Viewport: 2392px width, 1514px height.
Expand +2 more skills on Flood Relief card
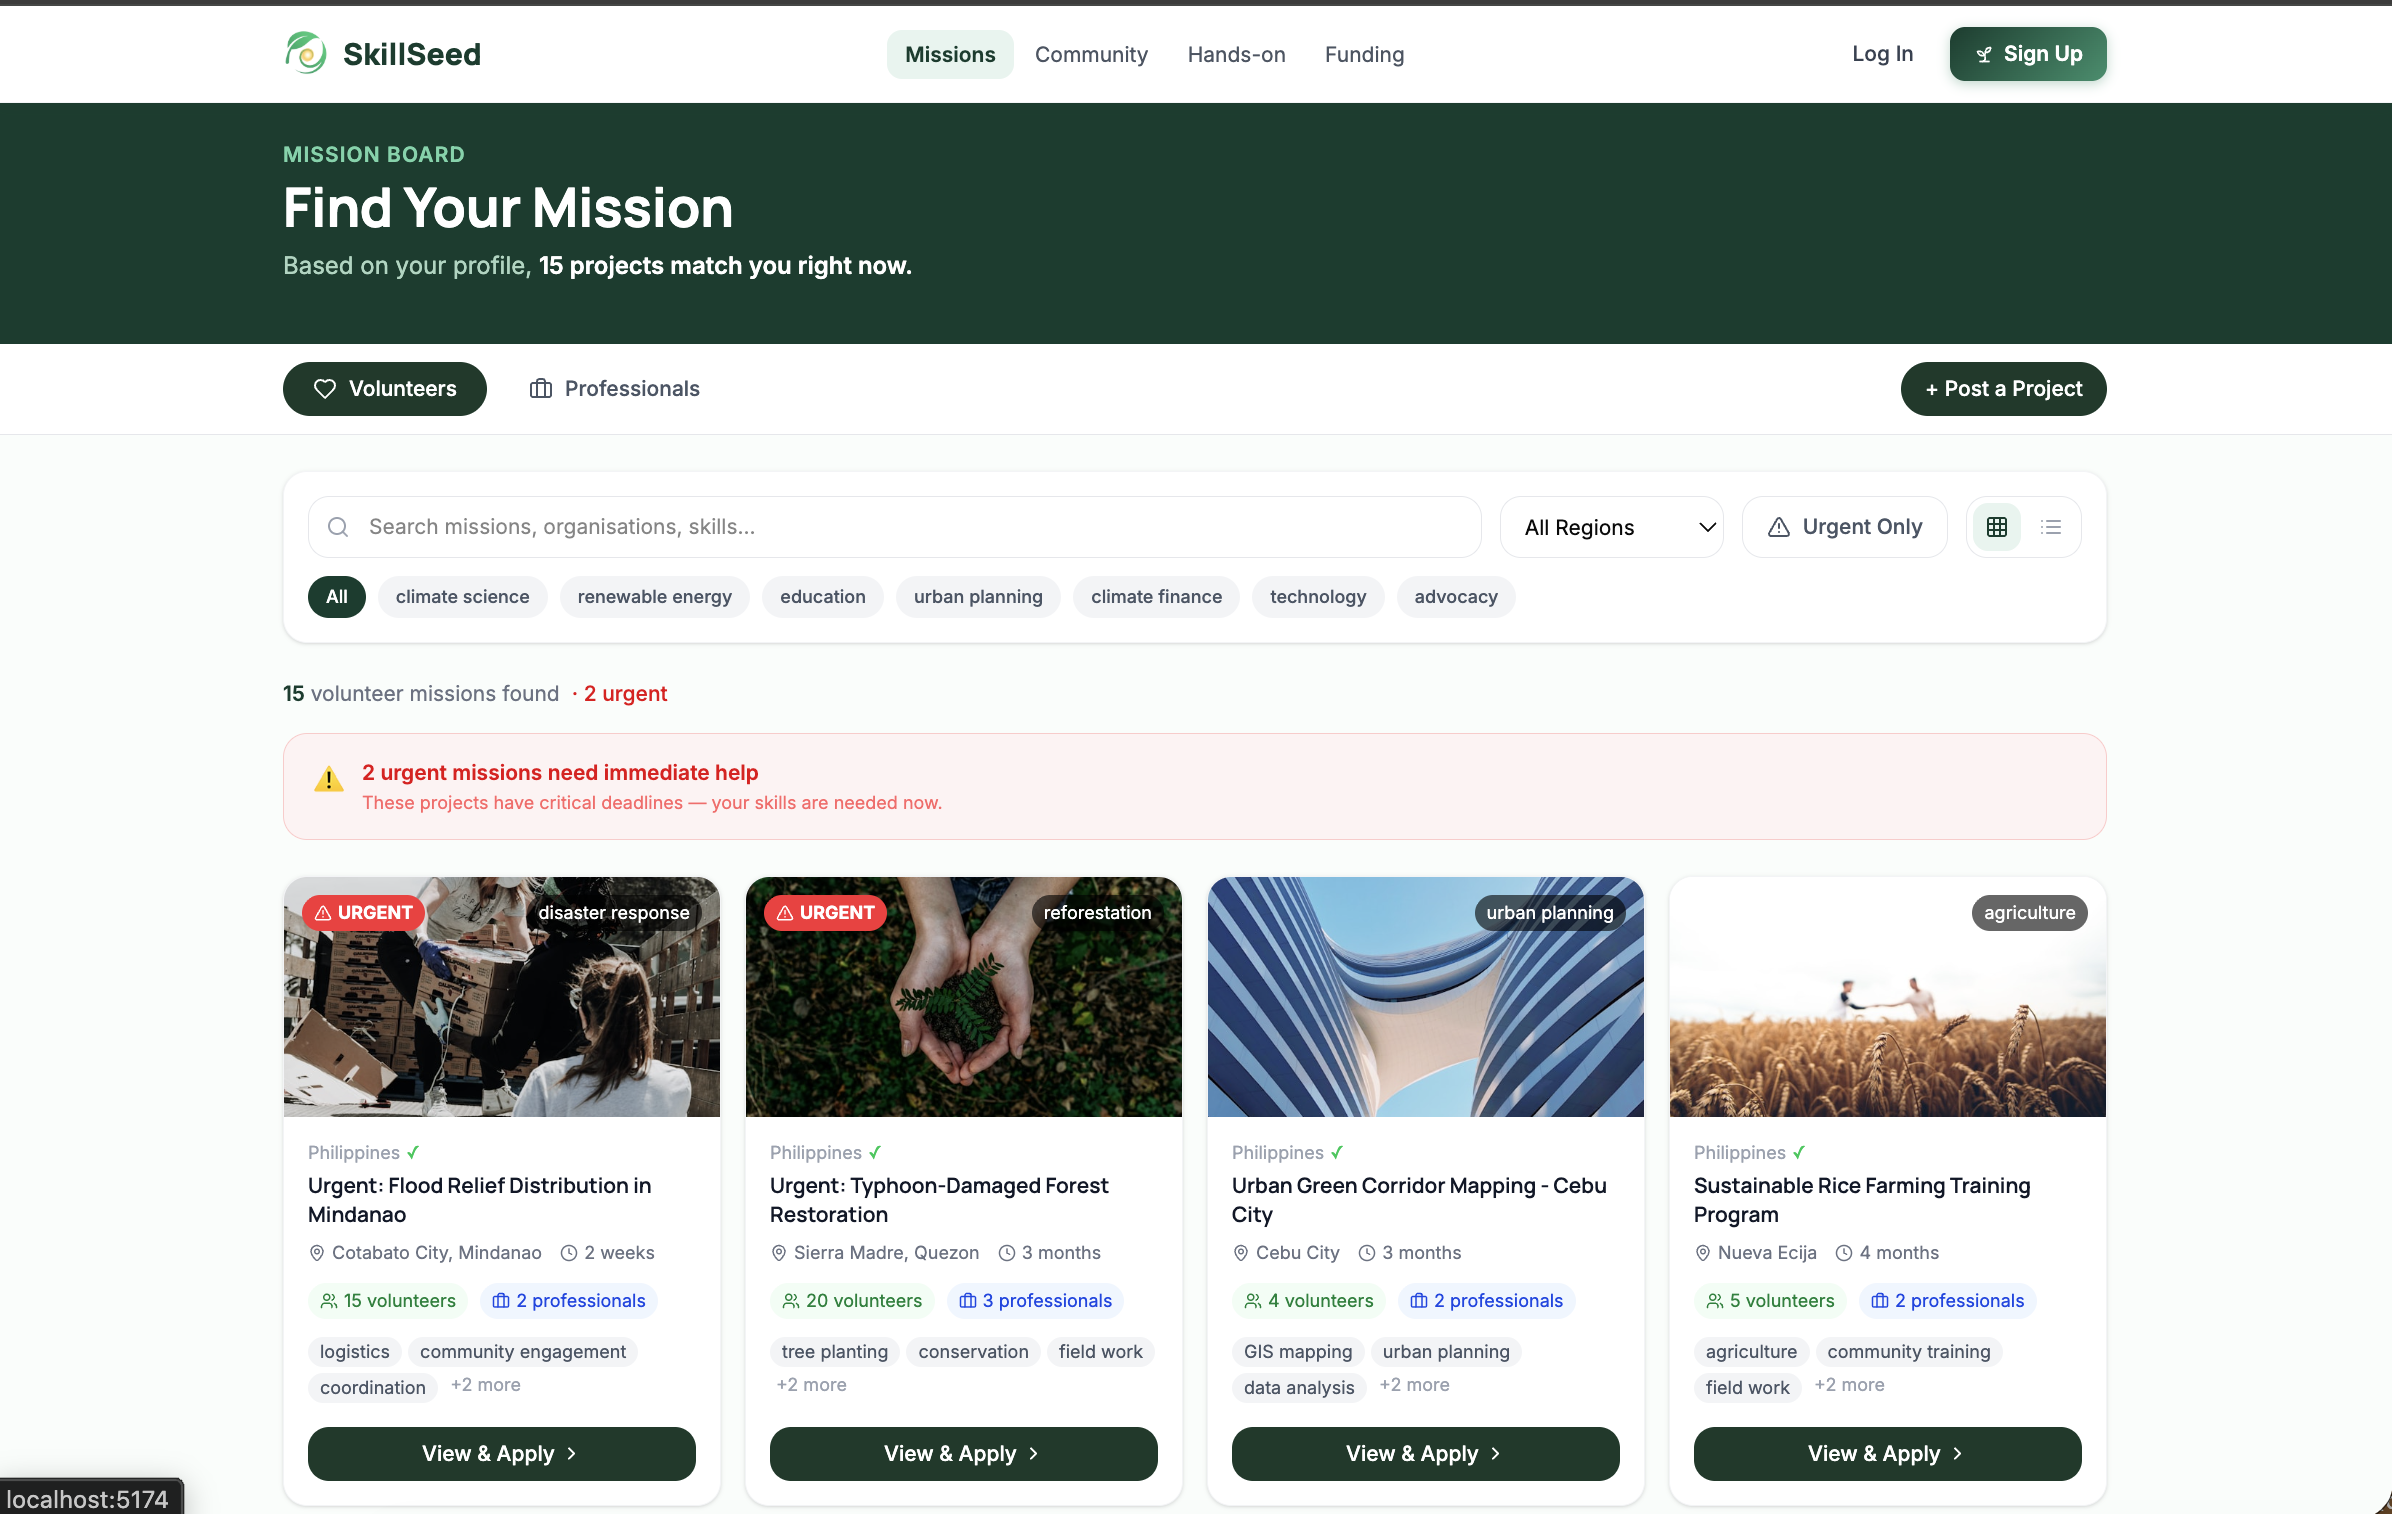point(485,1385)
